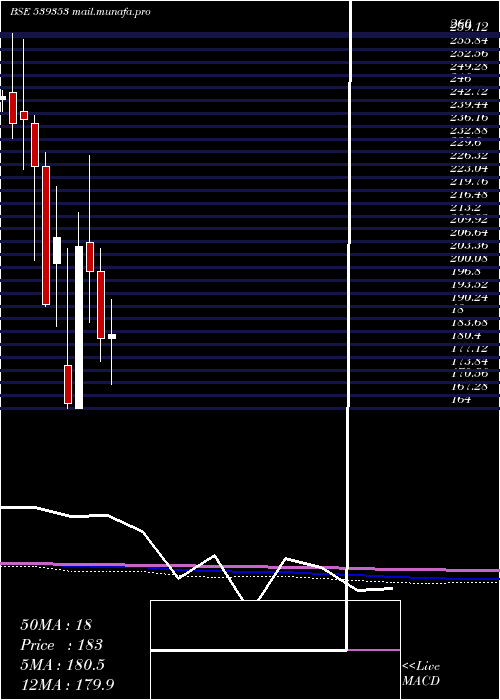Click the 180.4 price axis label

(x=465, y=335)
